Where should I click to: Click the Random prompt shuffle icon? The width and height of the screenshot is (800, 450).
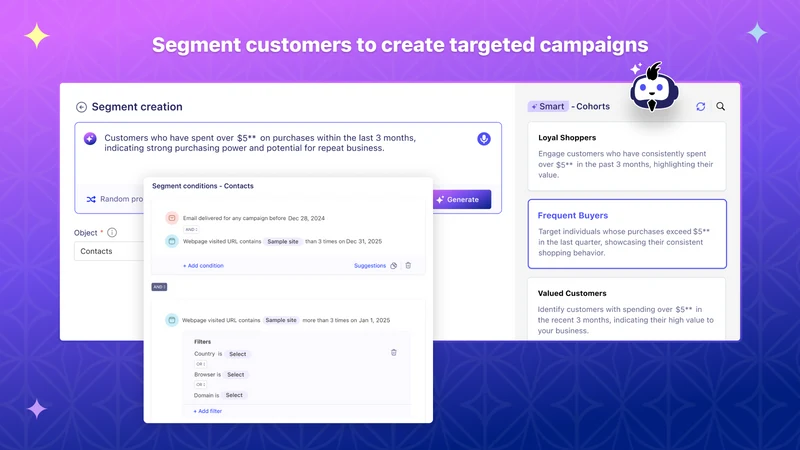pyautogui.click(x=91, y=199)
